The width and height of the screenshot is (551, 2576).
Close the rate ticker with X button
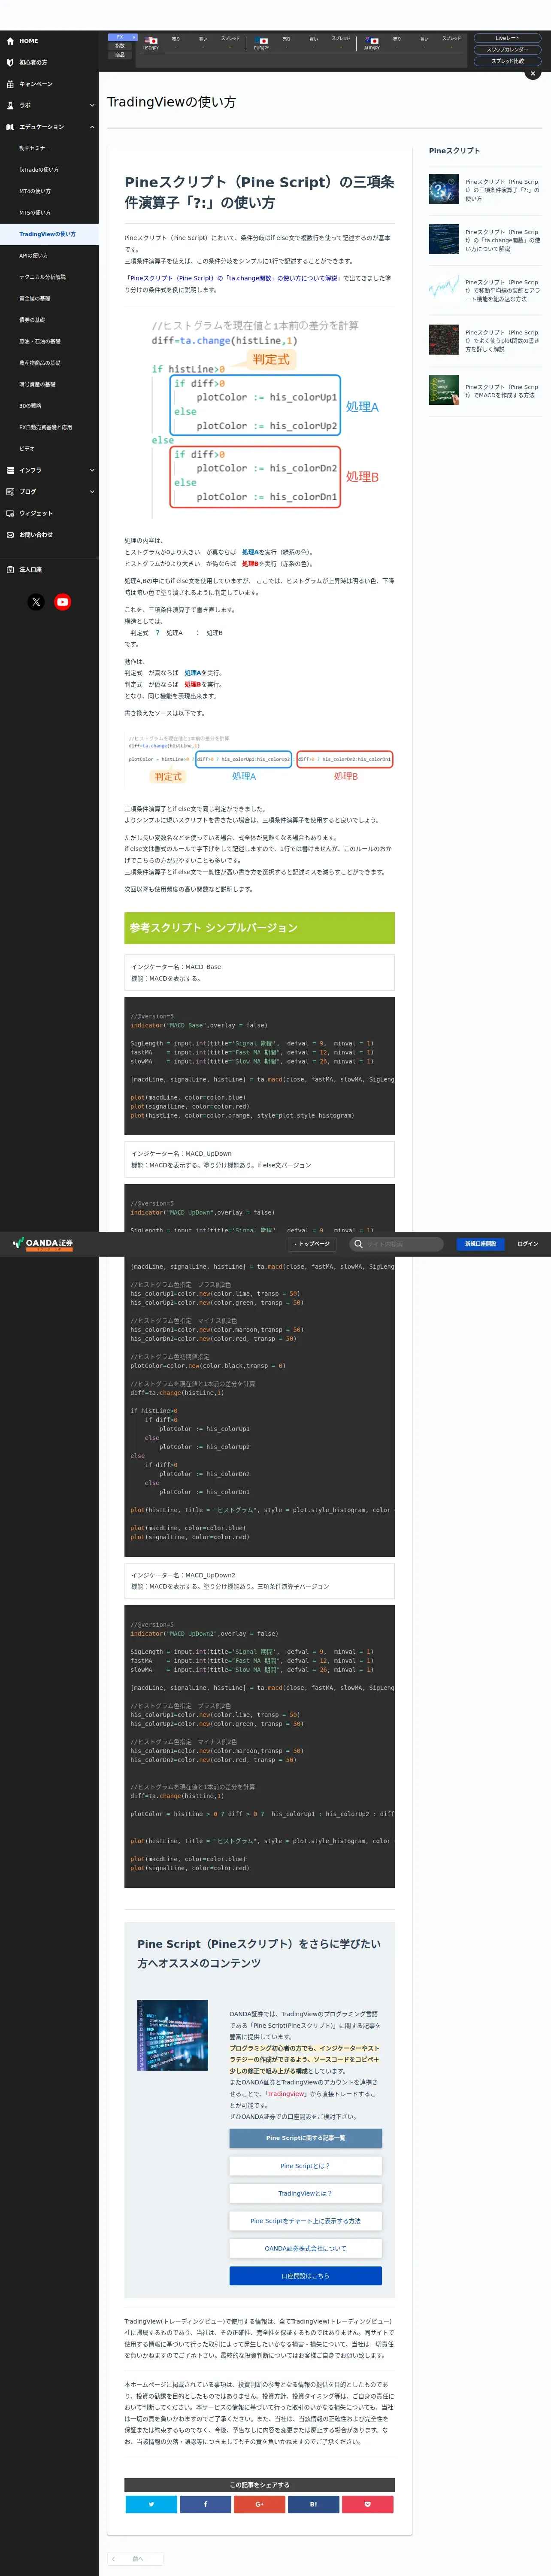tap(533, 73)
